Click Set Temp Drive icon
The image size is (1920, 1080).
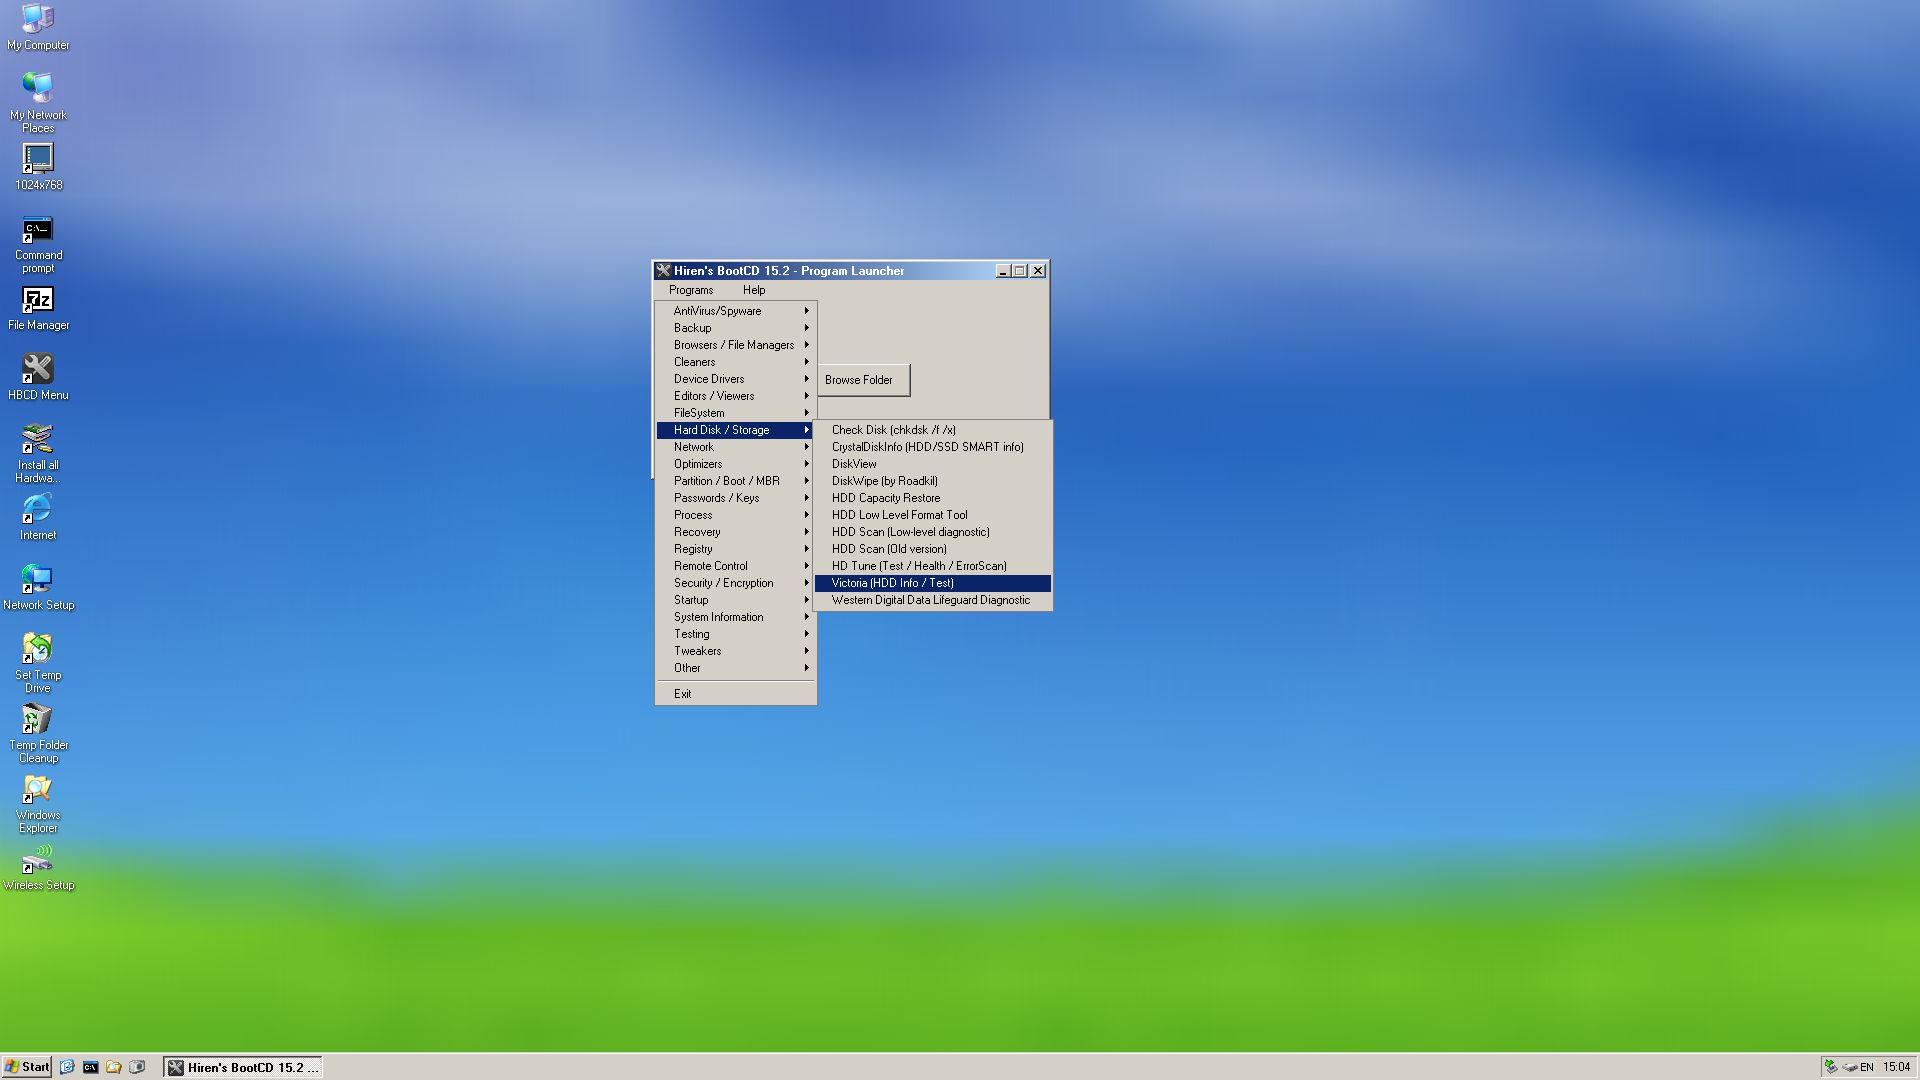[x=38, y=663]
